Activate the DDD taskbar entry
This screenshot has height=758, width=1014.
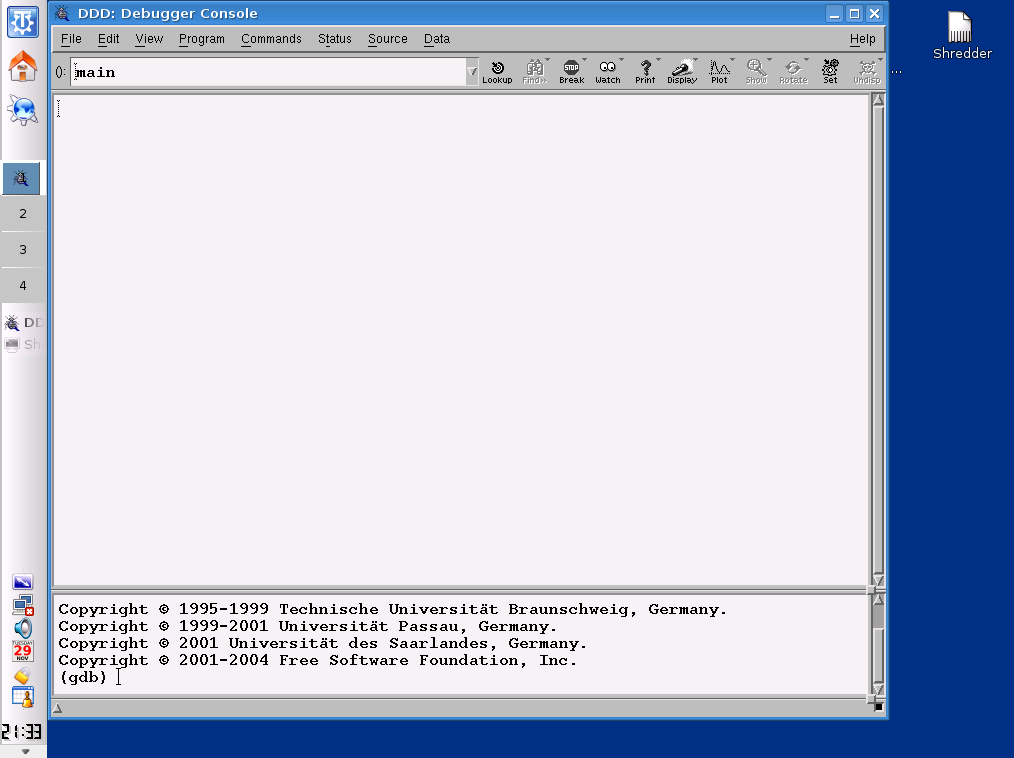(24, 322)
